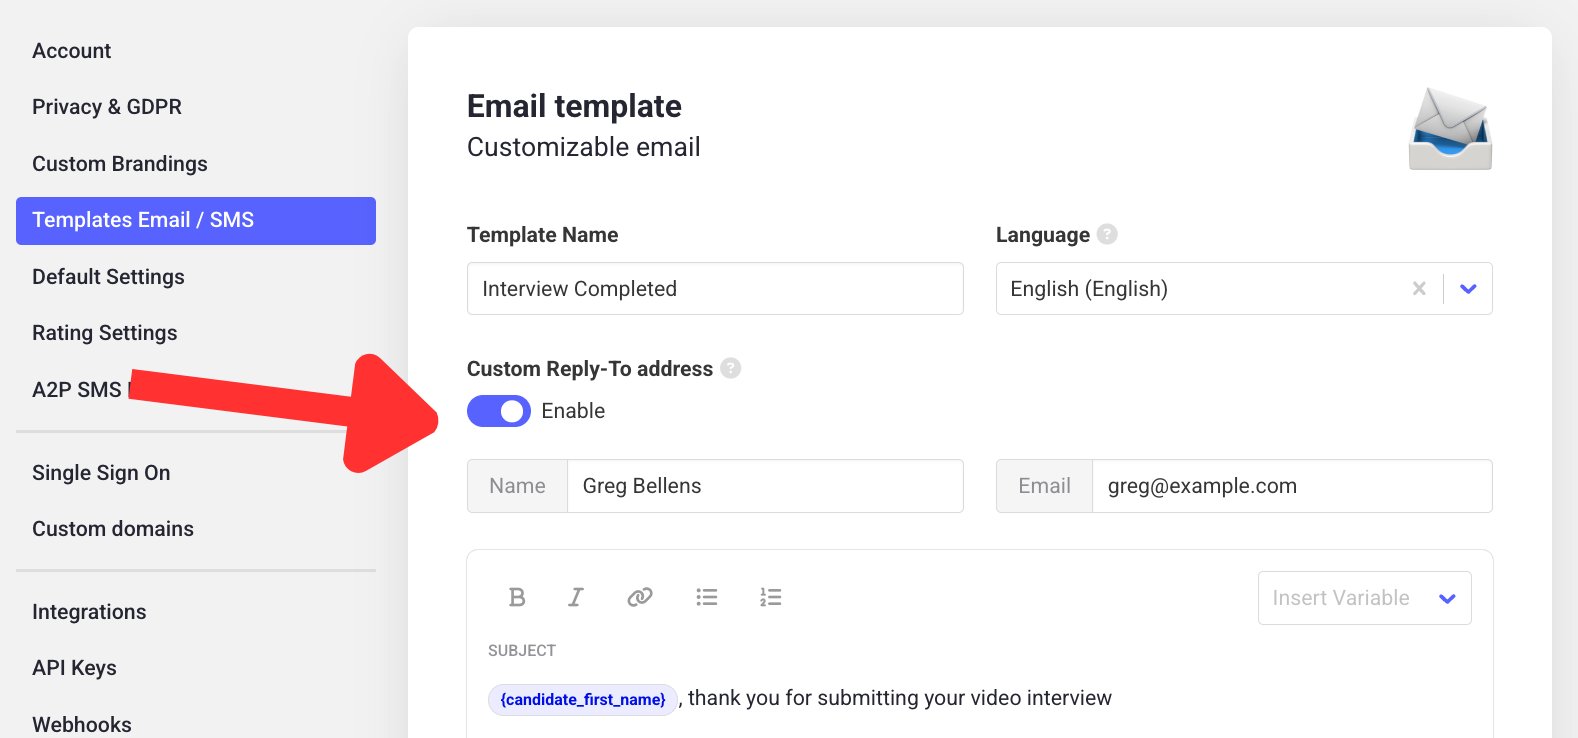This screenshot has height=738, width=1578.
Task: Go to Privacy & GDPR settings
Action: [107, 107]
